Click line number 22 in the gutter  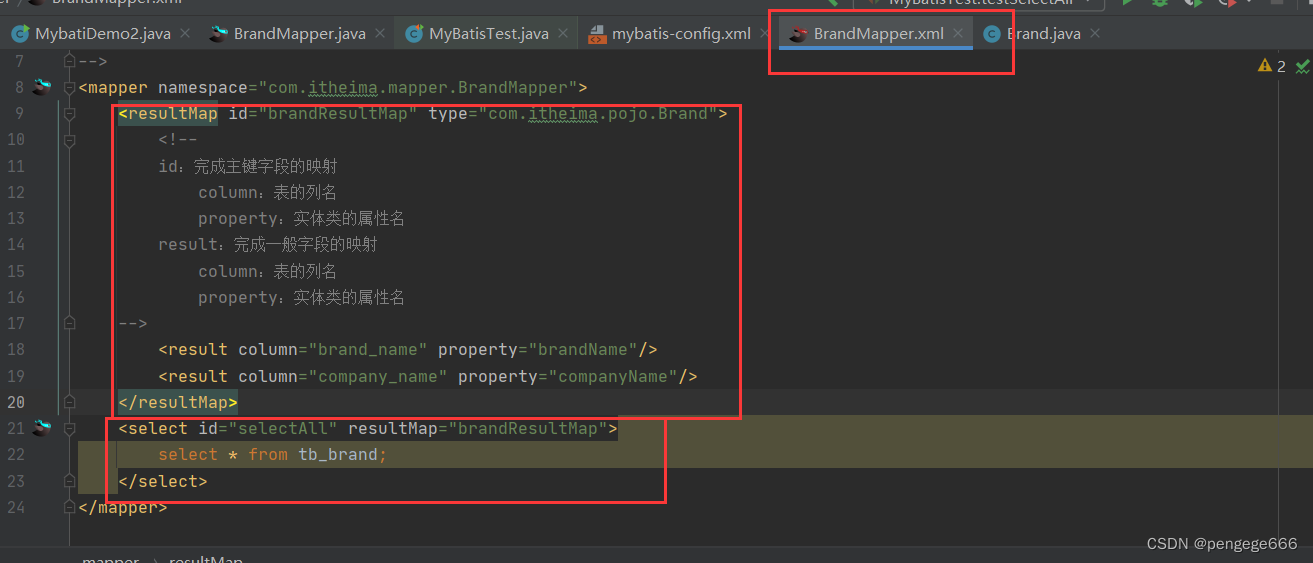coord(16,455)
